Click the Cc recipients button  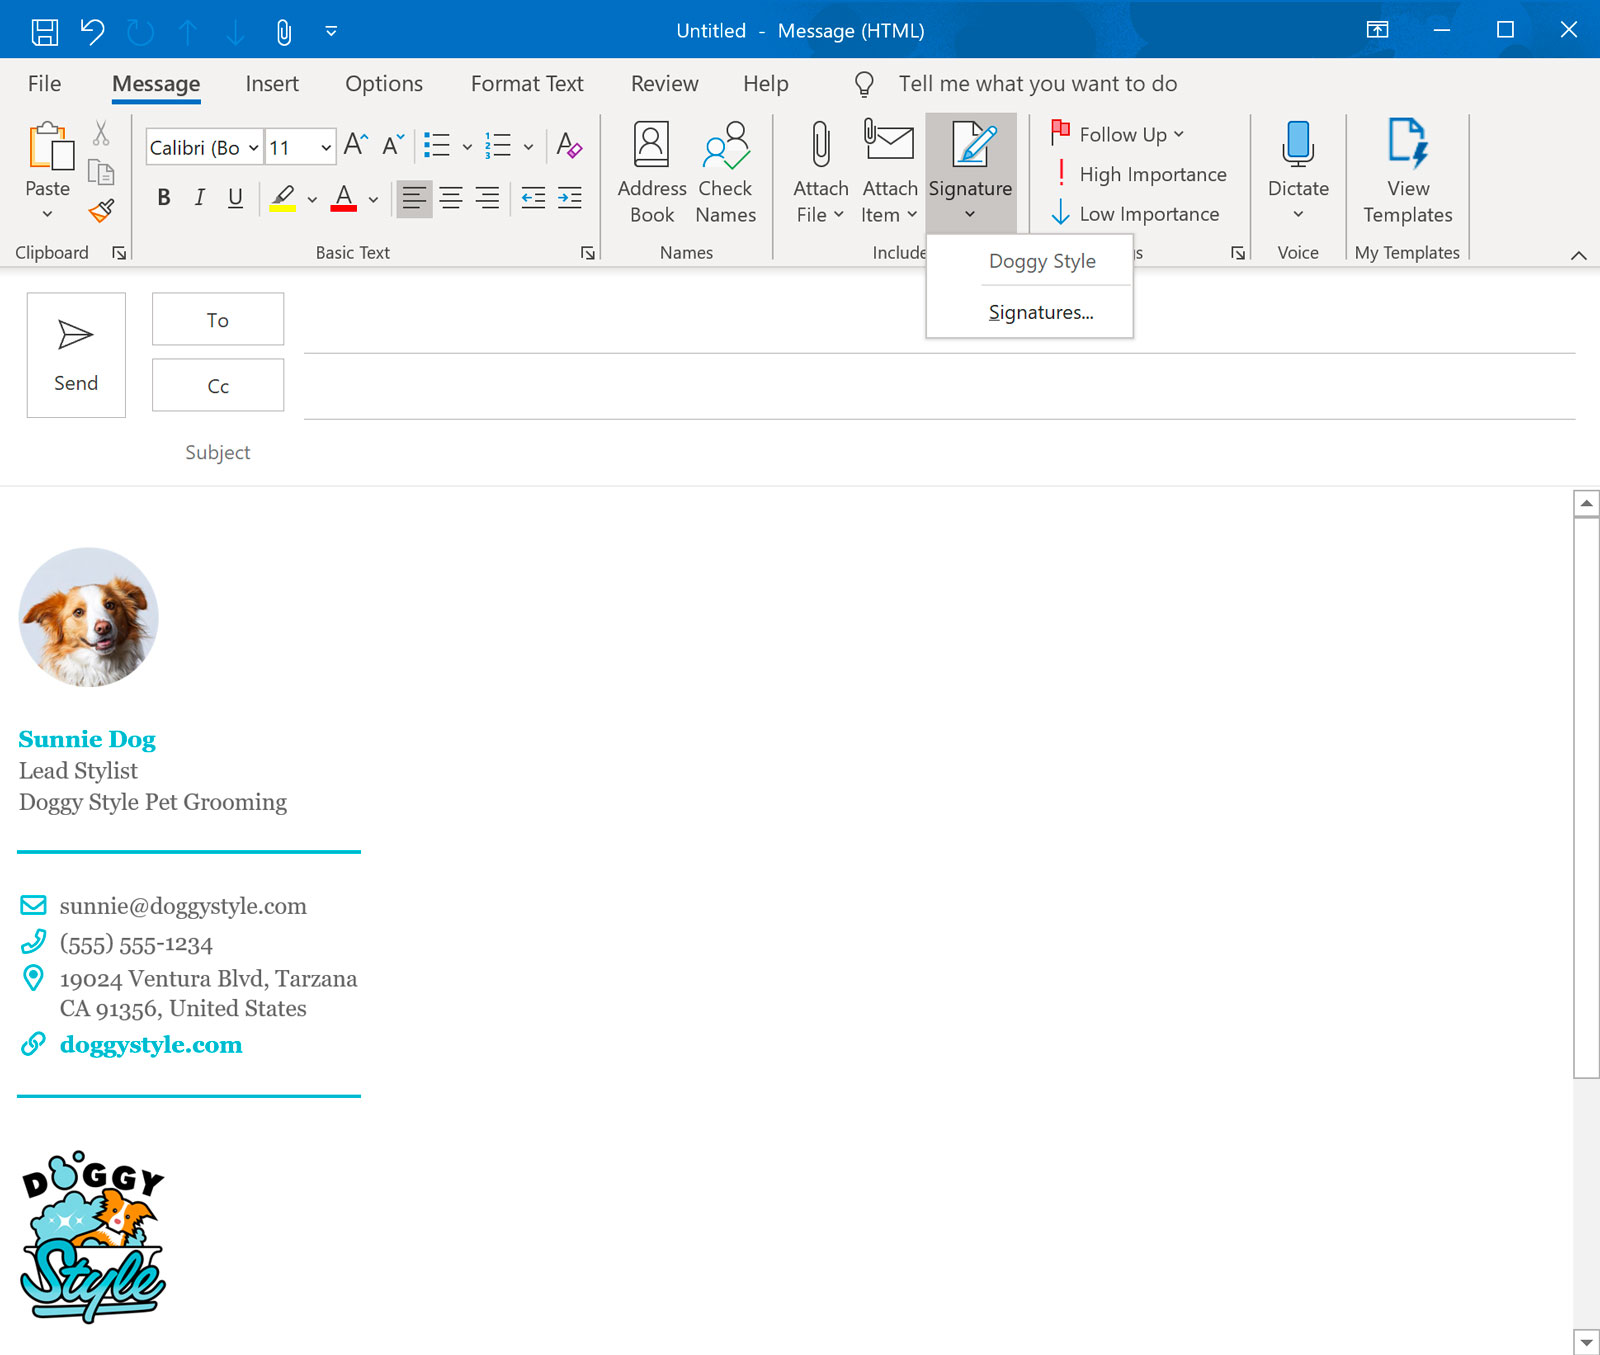click(218, 385)
